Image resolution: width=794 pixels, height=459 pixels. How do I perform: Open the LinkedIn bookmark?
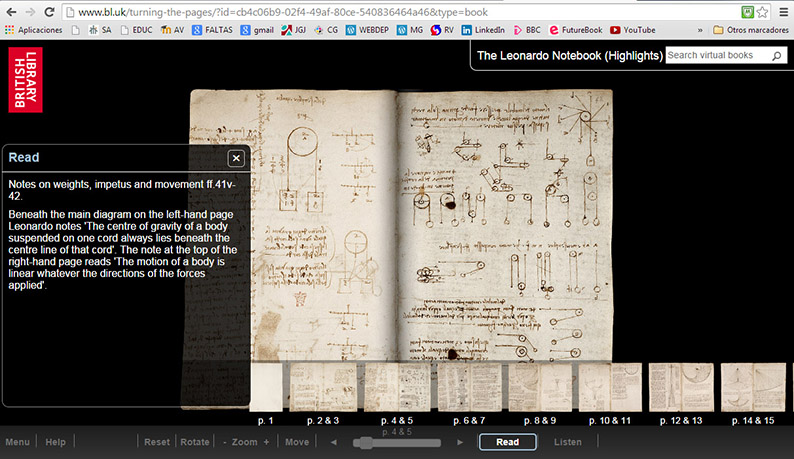(x=483, y=30)
